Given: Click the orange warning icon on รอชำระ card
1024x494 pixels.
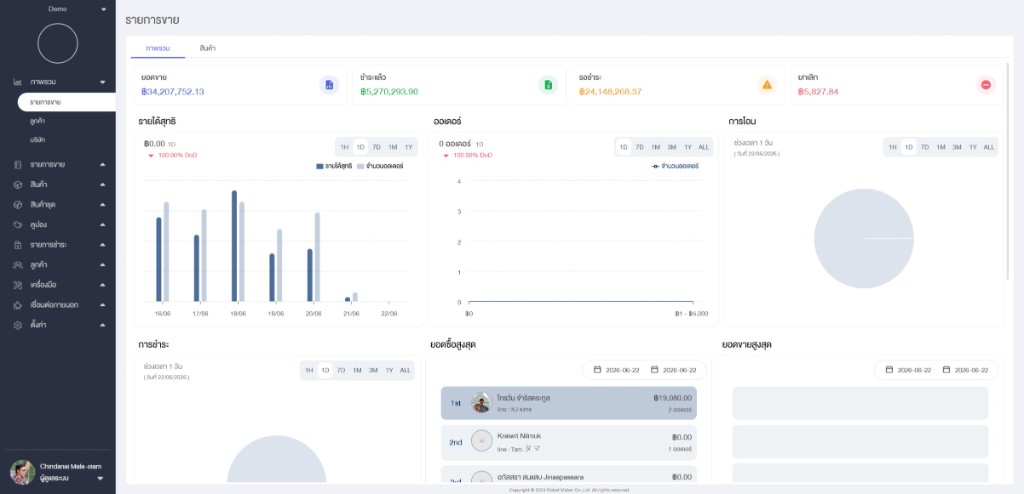Looking at the screenshot, I should 767,85.
